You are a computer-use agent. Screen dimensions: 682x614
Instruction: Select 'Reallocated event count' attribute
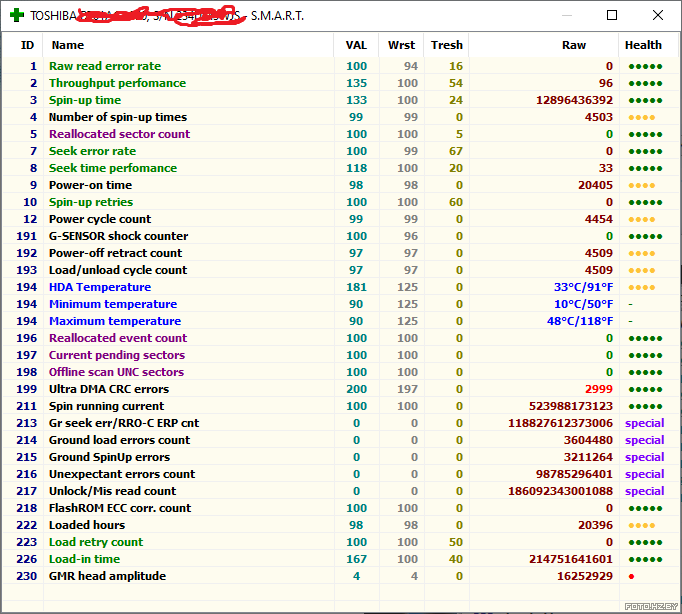point(118,338)
